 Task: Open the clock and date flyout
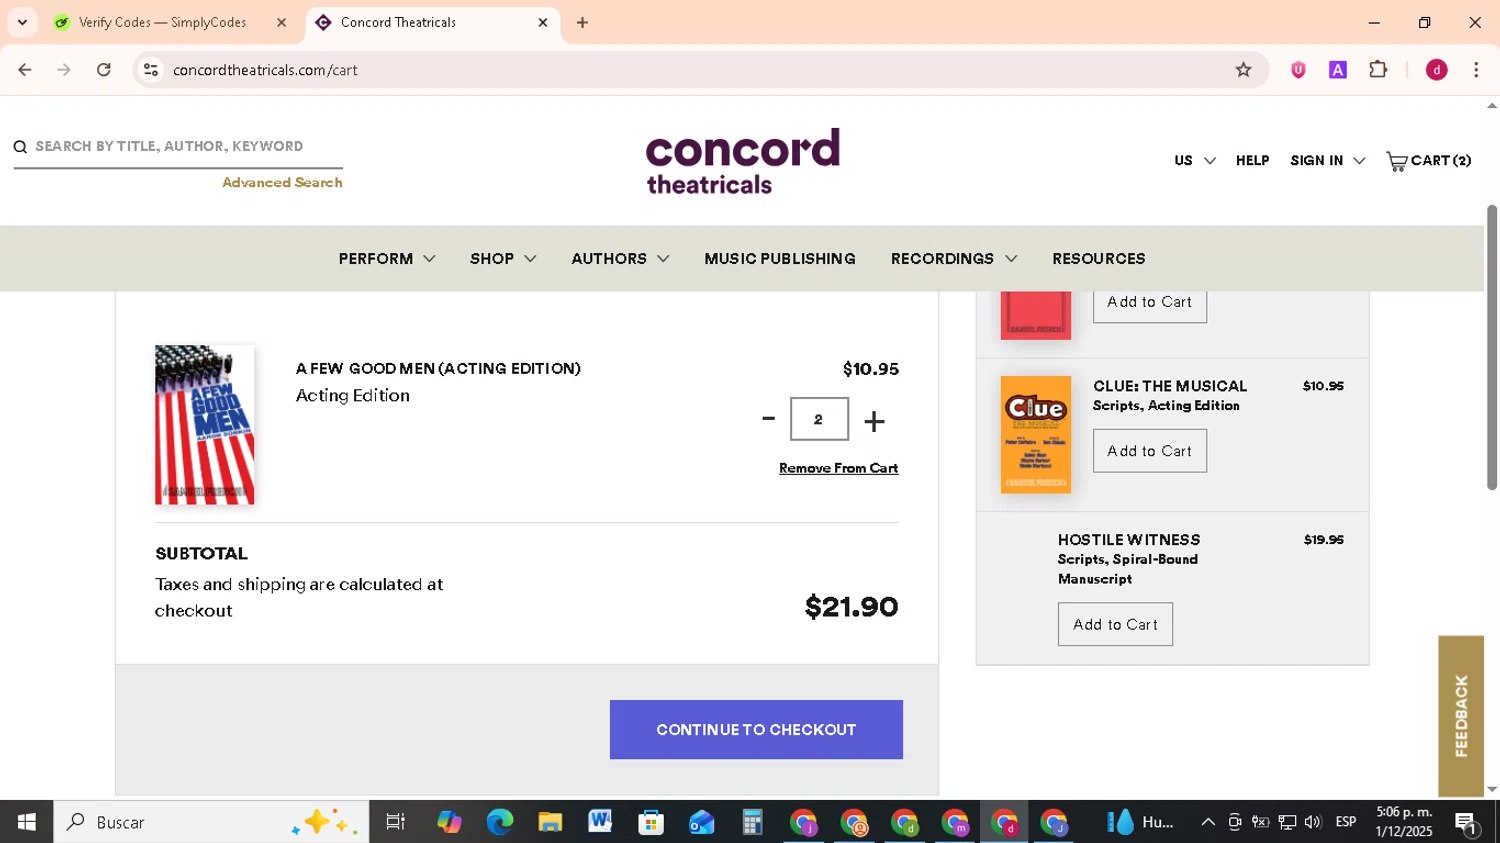click(1404, 822)
